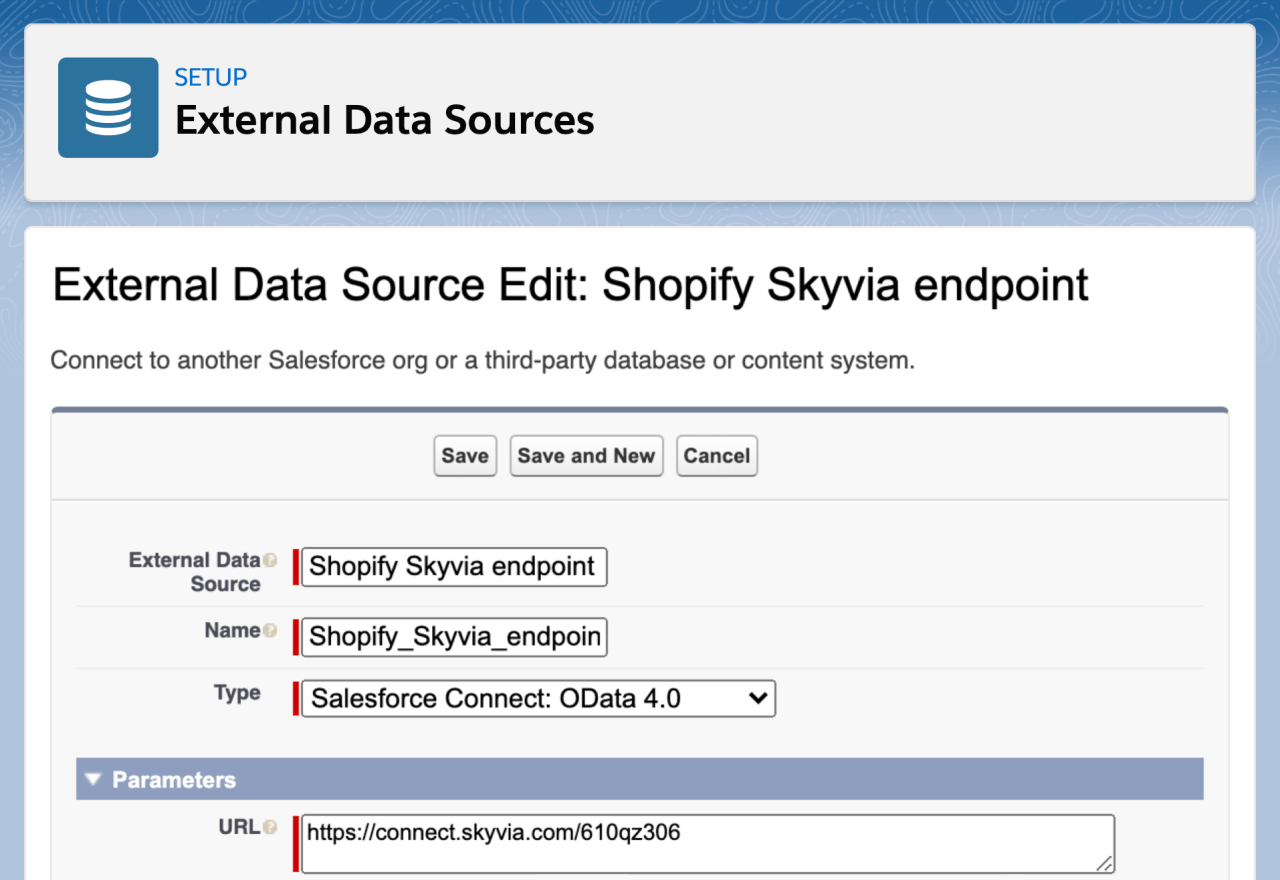The height and width of the screenshot is (880, 1280).
Task: Click the help icon next to URL
Action: [270, 827]
